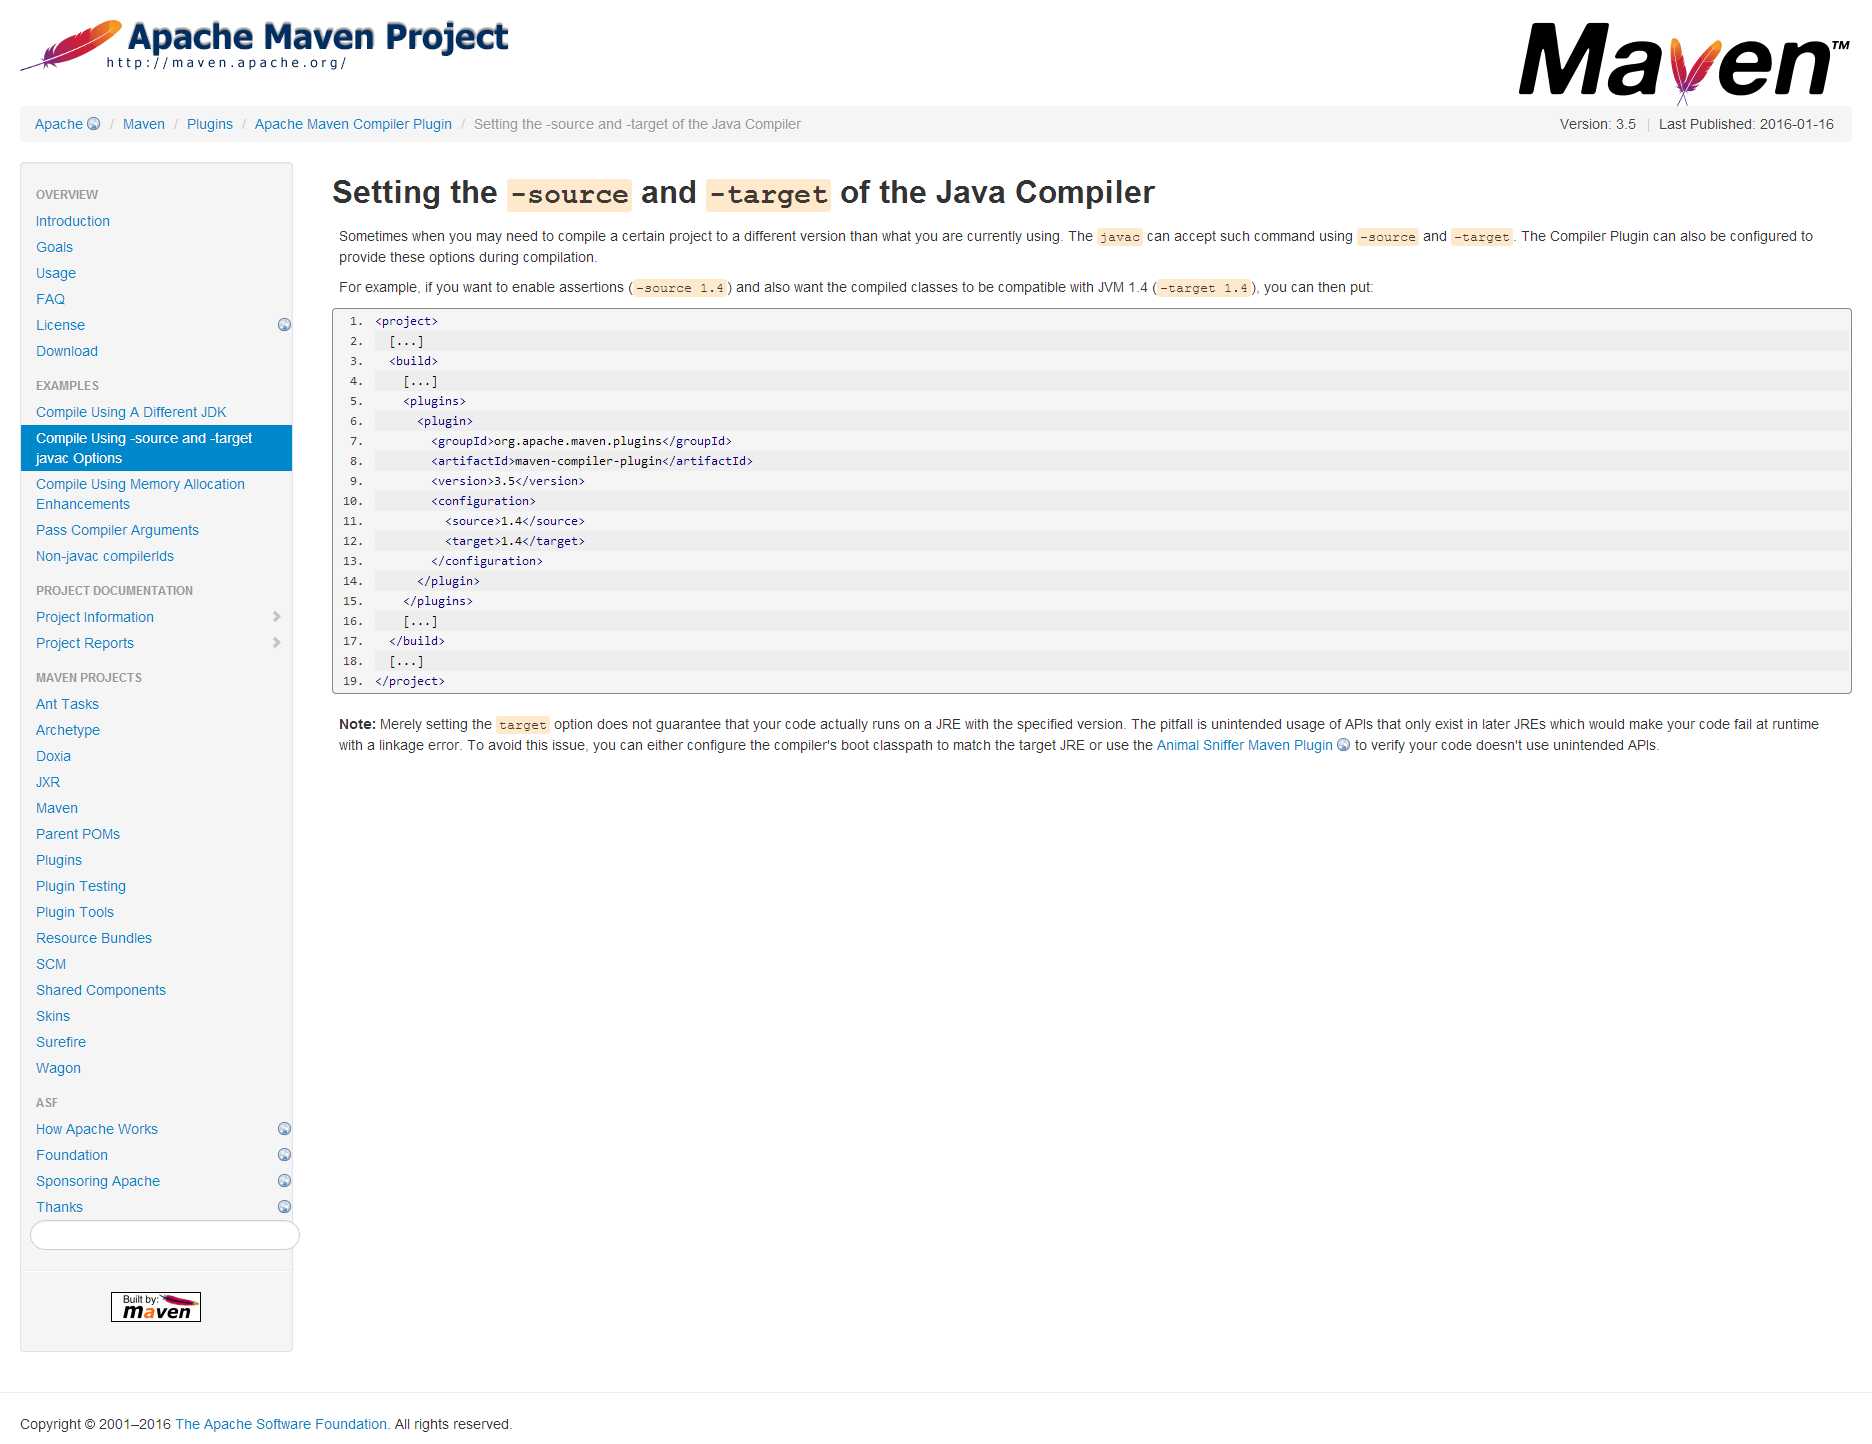1872x1444 pixels.
Task: Open the Introduction page in sidebar
Action: pyautogui.click(x=73, y=221)
